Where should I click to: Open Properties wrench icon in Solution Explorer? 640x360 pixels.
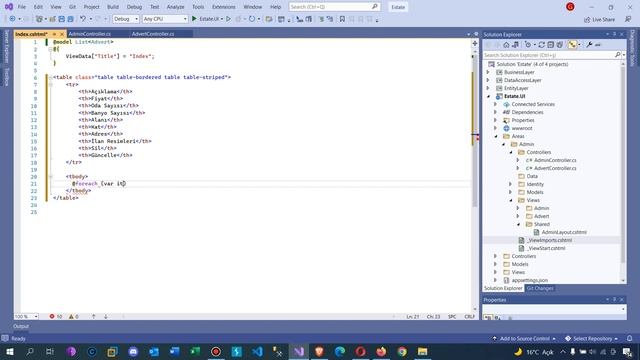click(x=589, y=45)
